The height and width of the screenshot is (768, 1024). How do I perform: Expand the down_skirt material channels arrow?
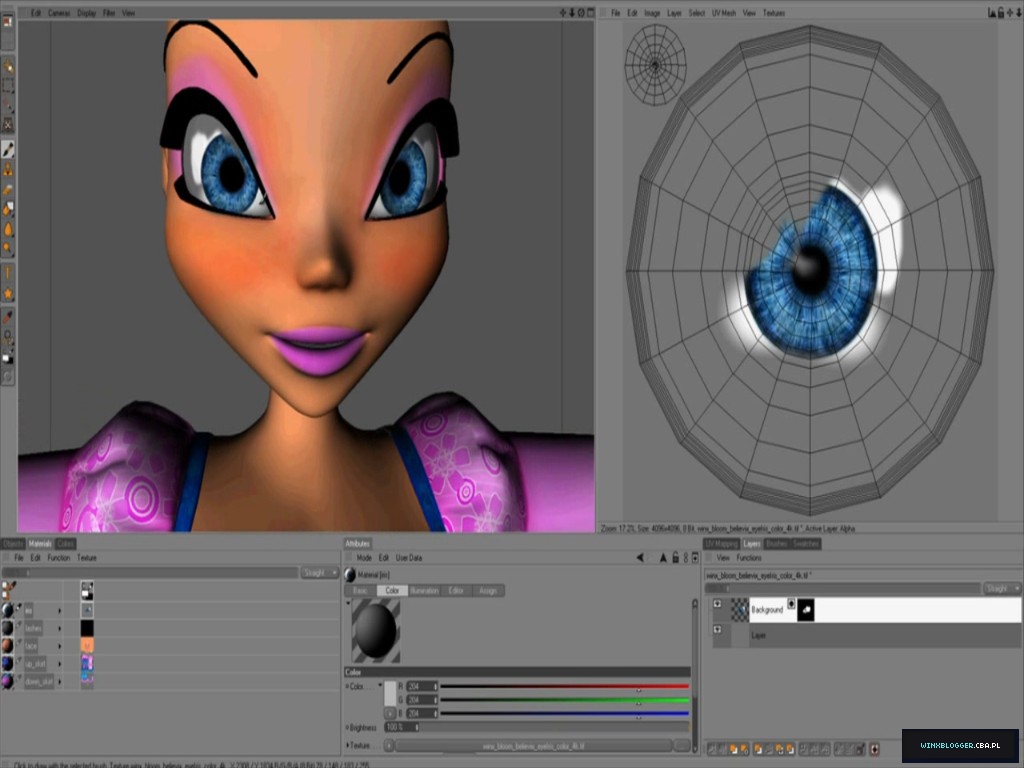point(59,682)
